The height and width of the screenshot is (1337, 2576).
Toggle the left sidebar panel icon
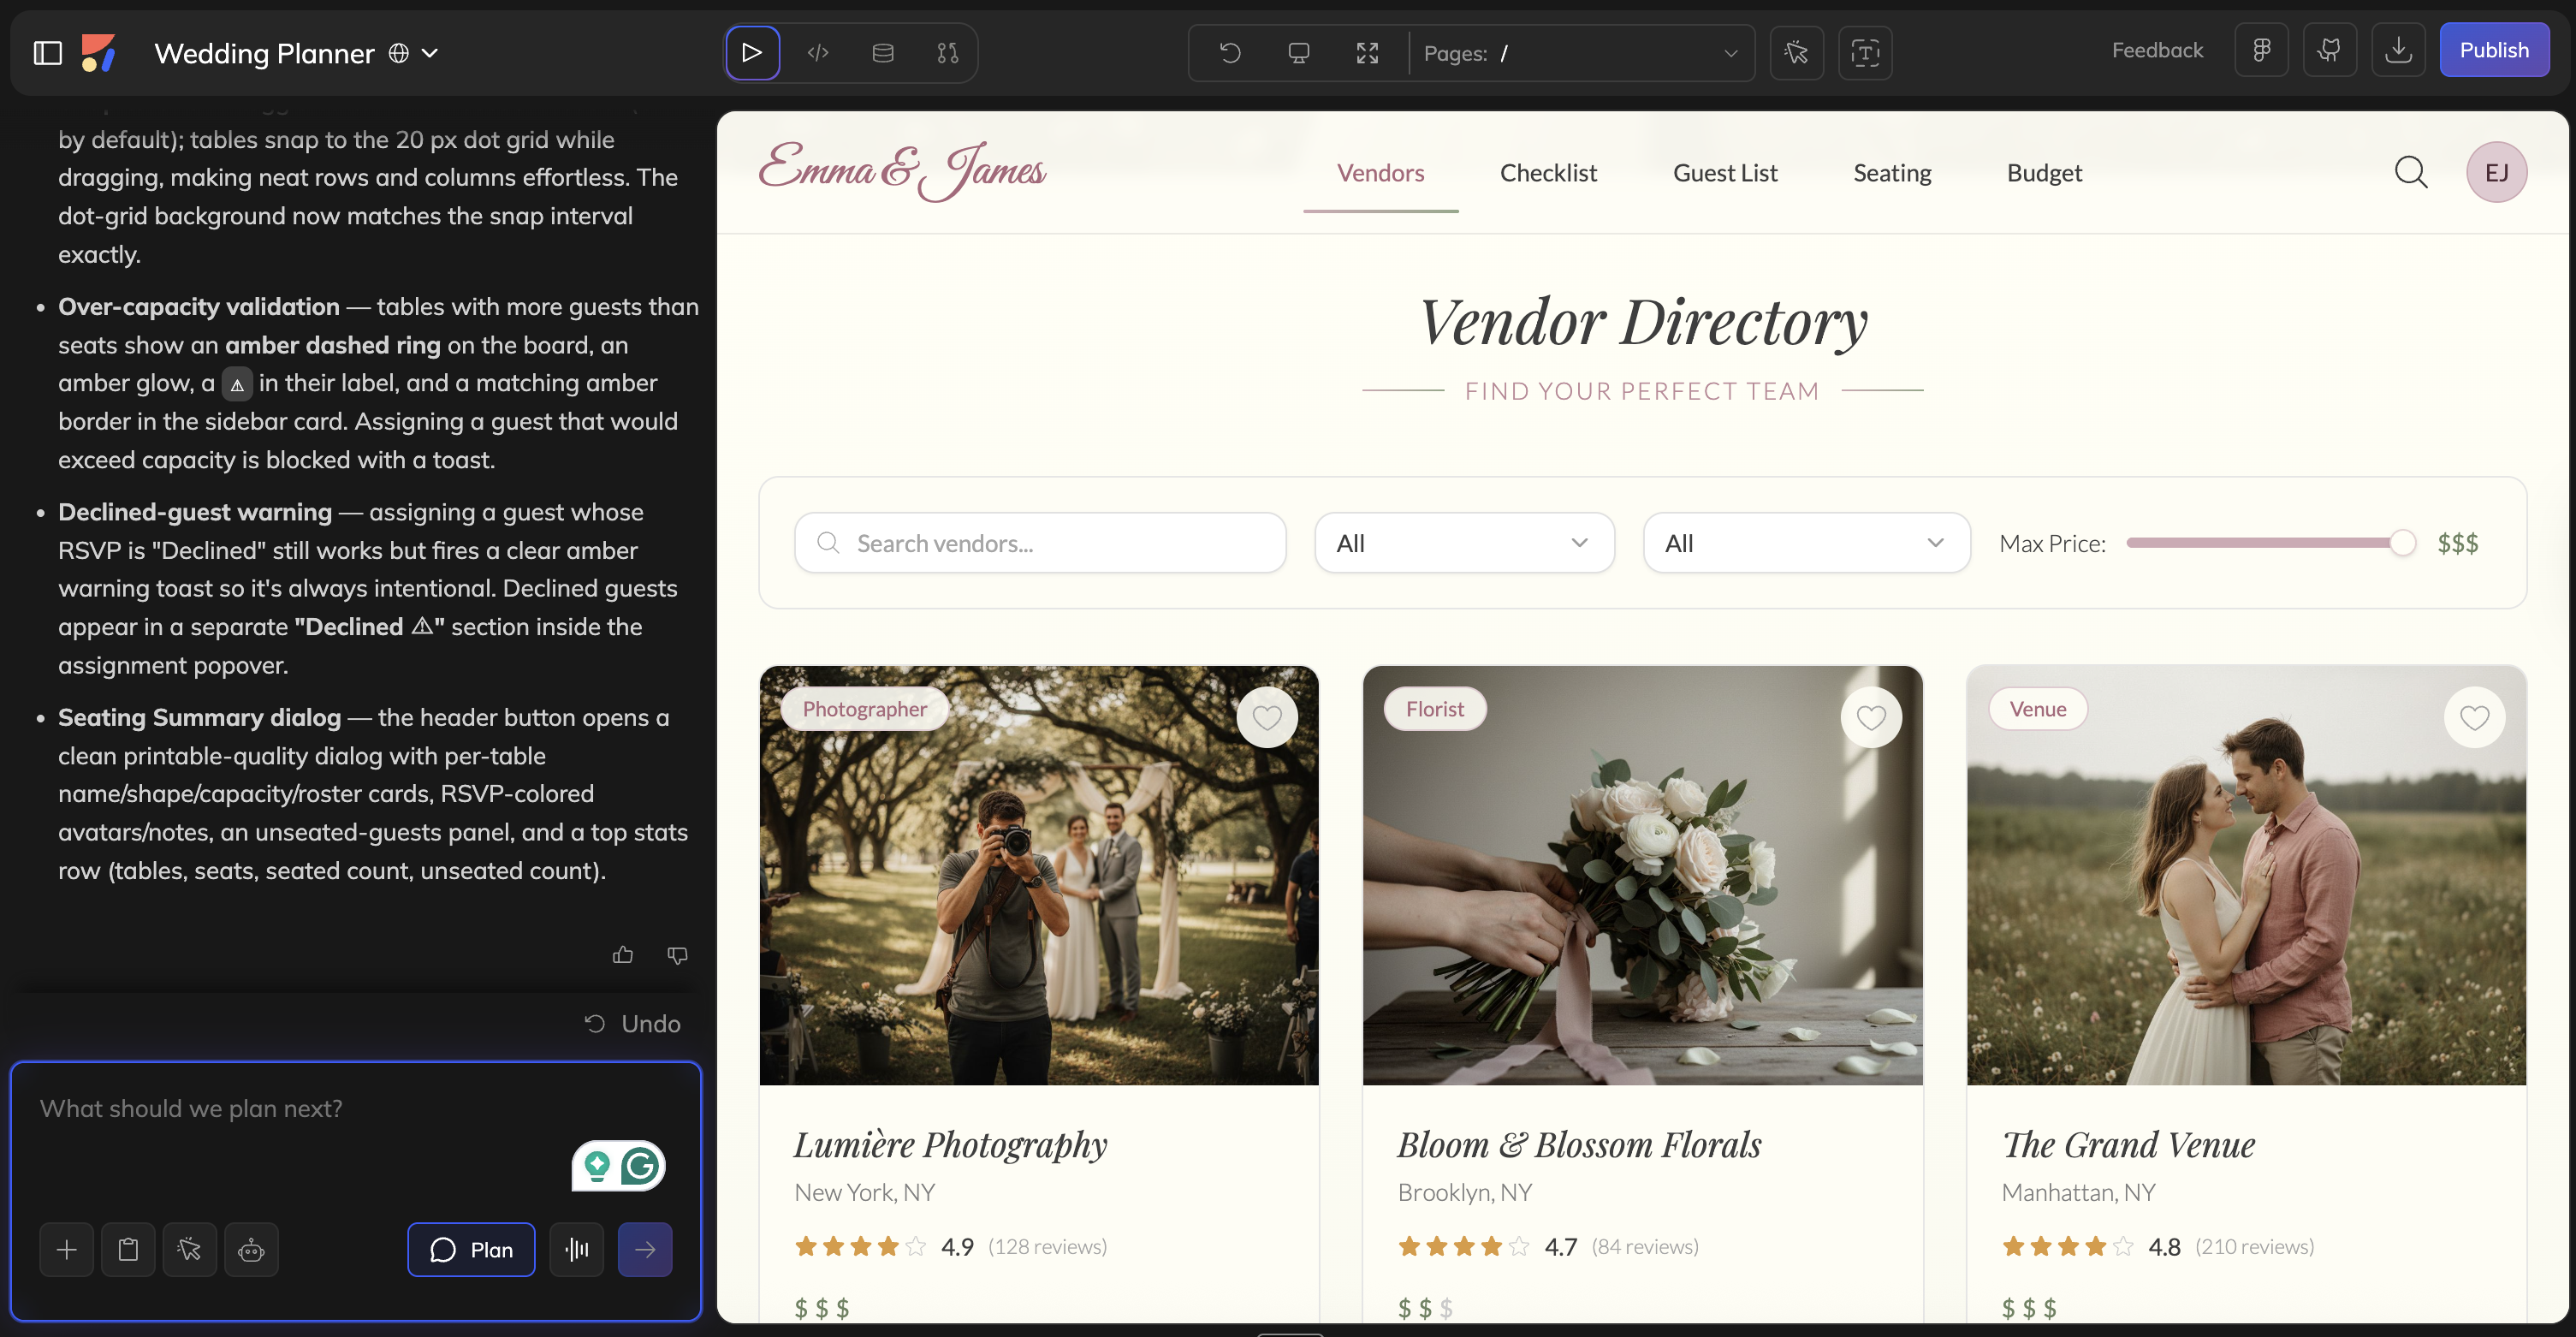(47, 53)
